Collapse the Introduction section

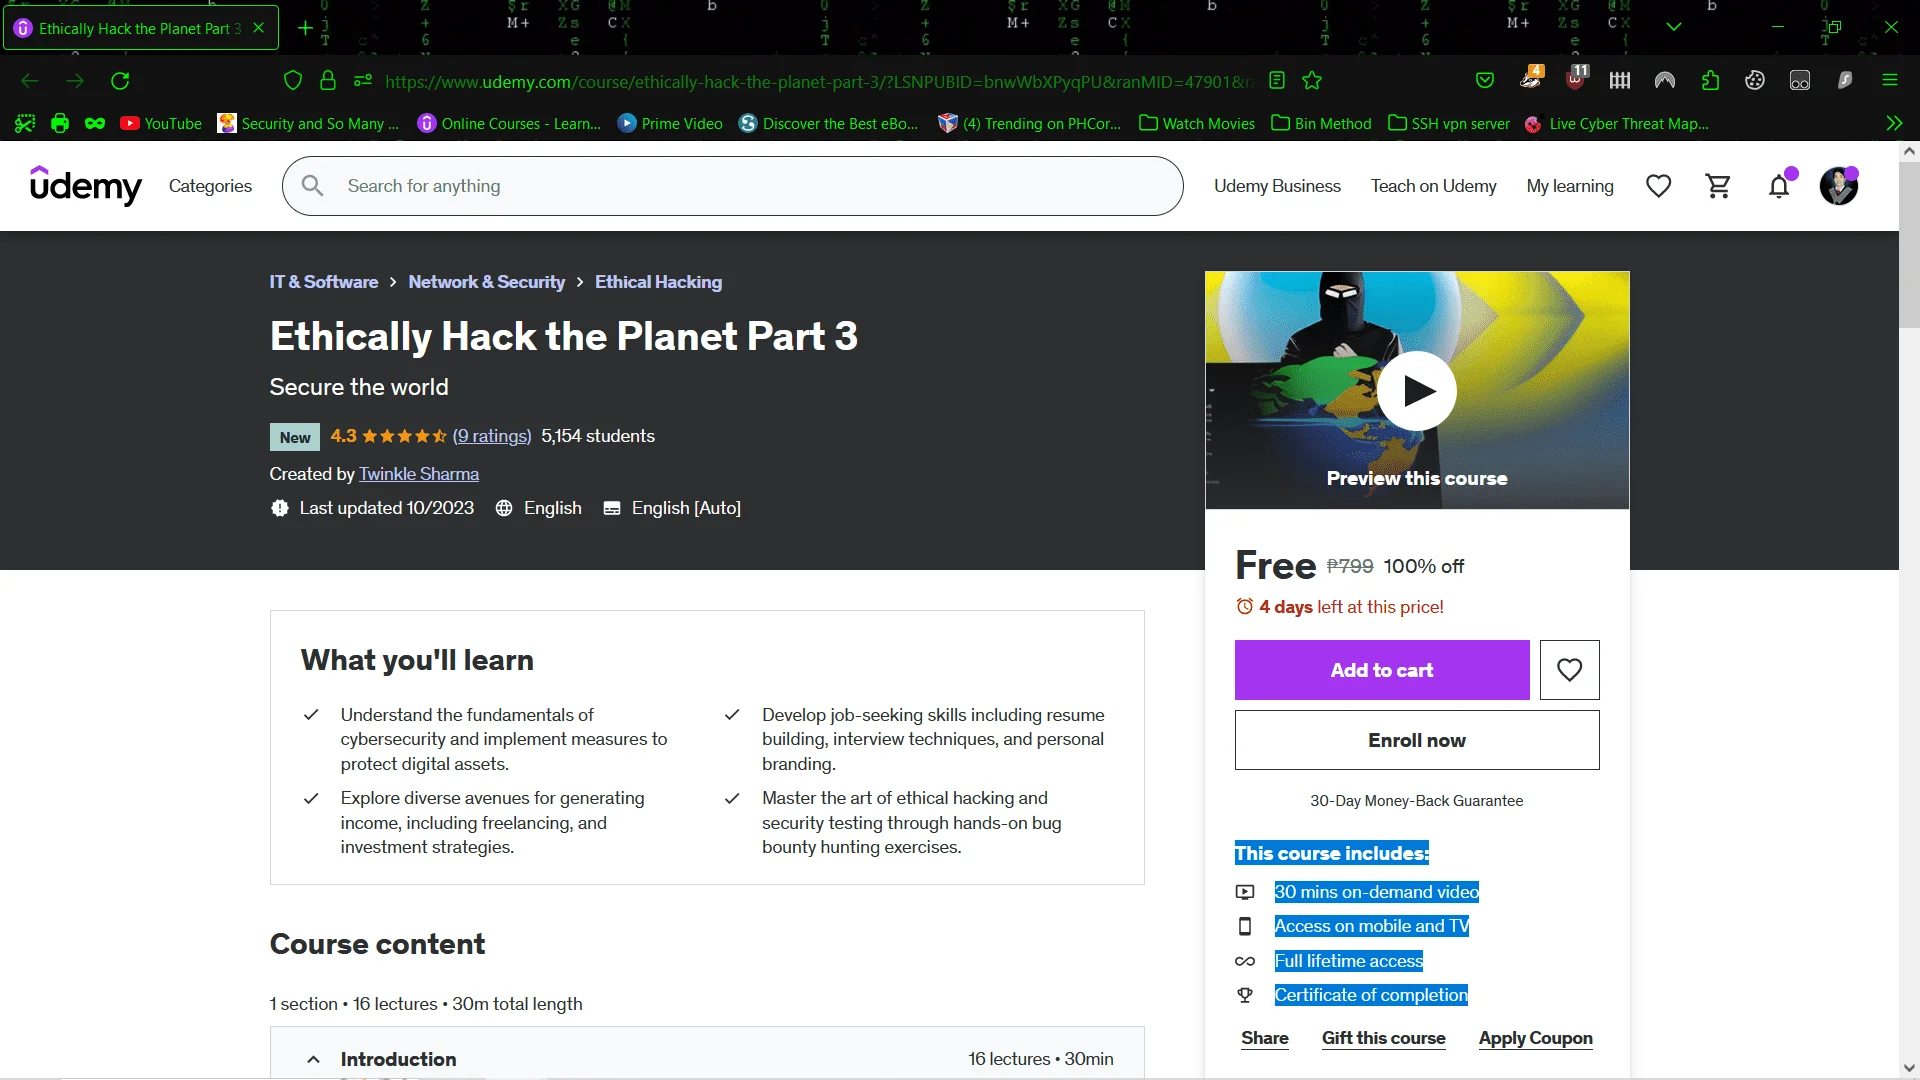[x=707, y=1058]
